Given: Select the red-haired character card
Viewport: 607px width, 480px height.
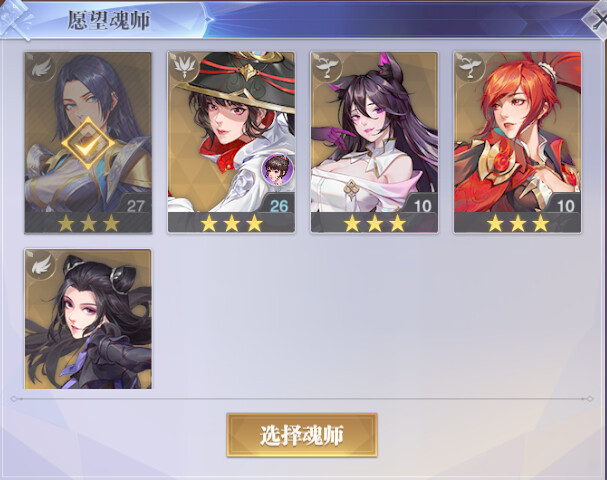Looking at the screenshot, I should [x=517, y=143].
